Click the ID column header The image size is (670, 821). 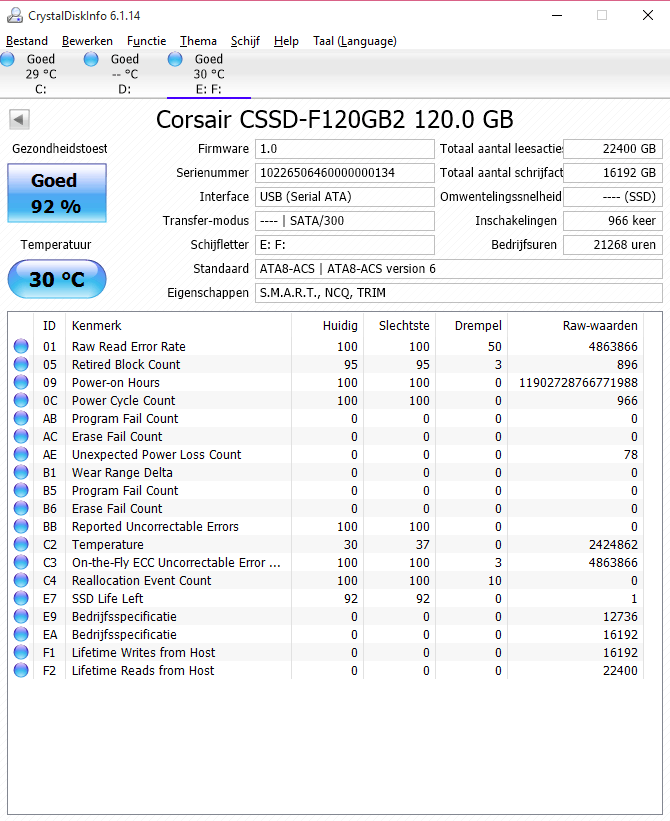(x=49, y=326)
